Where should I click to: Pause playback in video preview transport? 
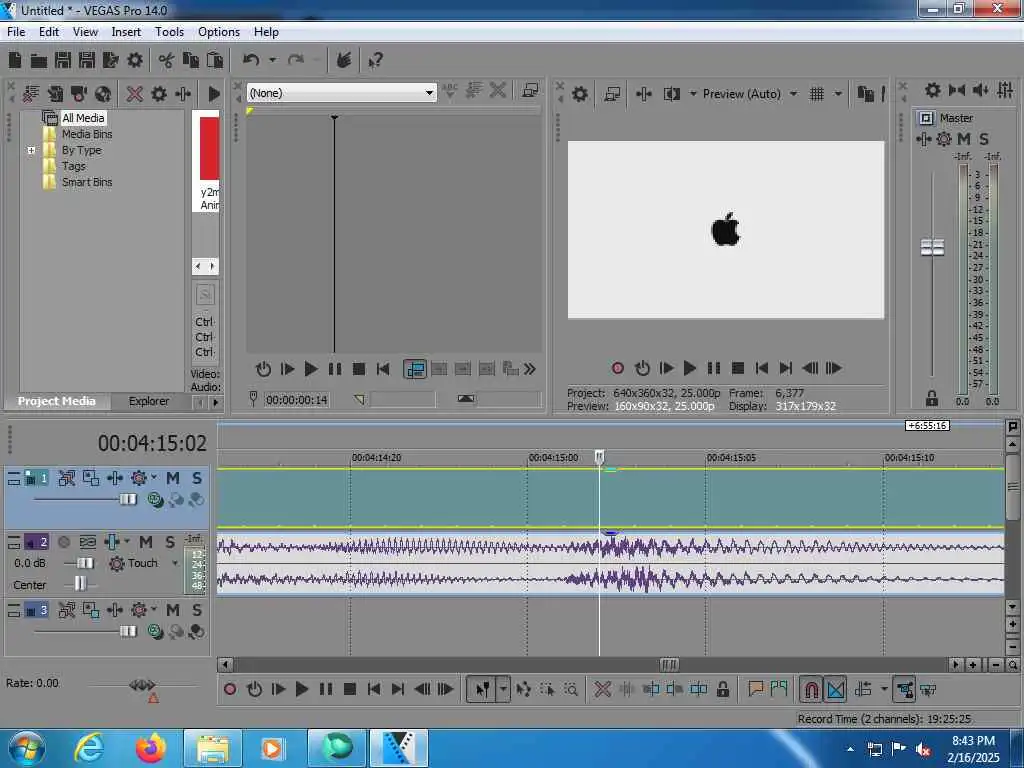coord(713,368)
